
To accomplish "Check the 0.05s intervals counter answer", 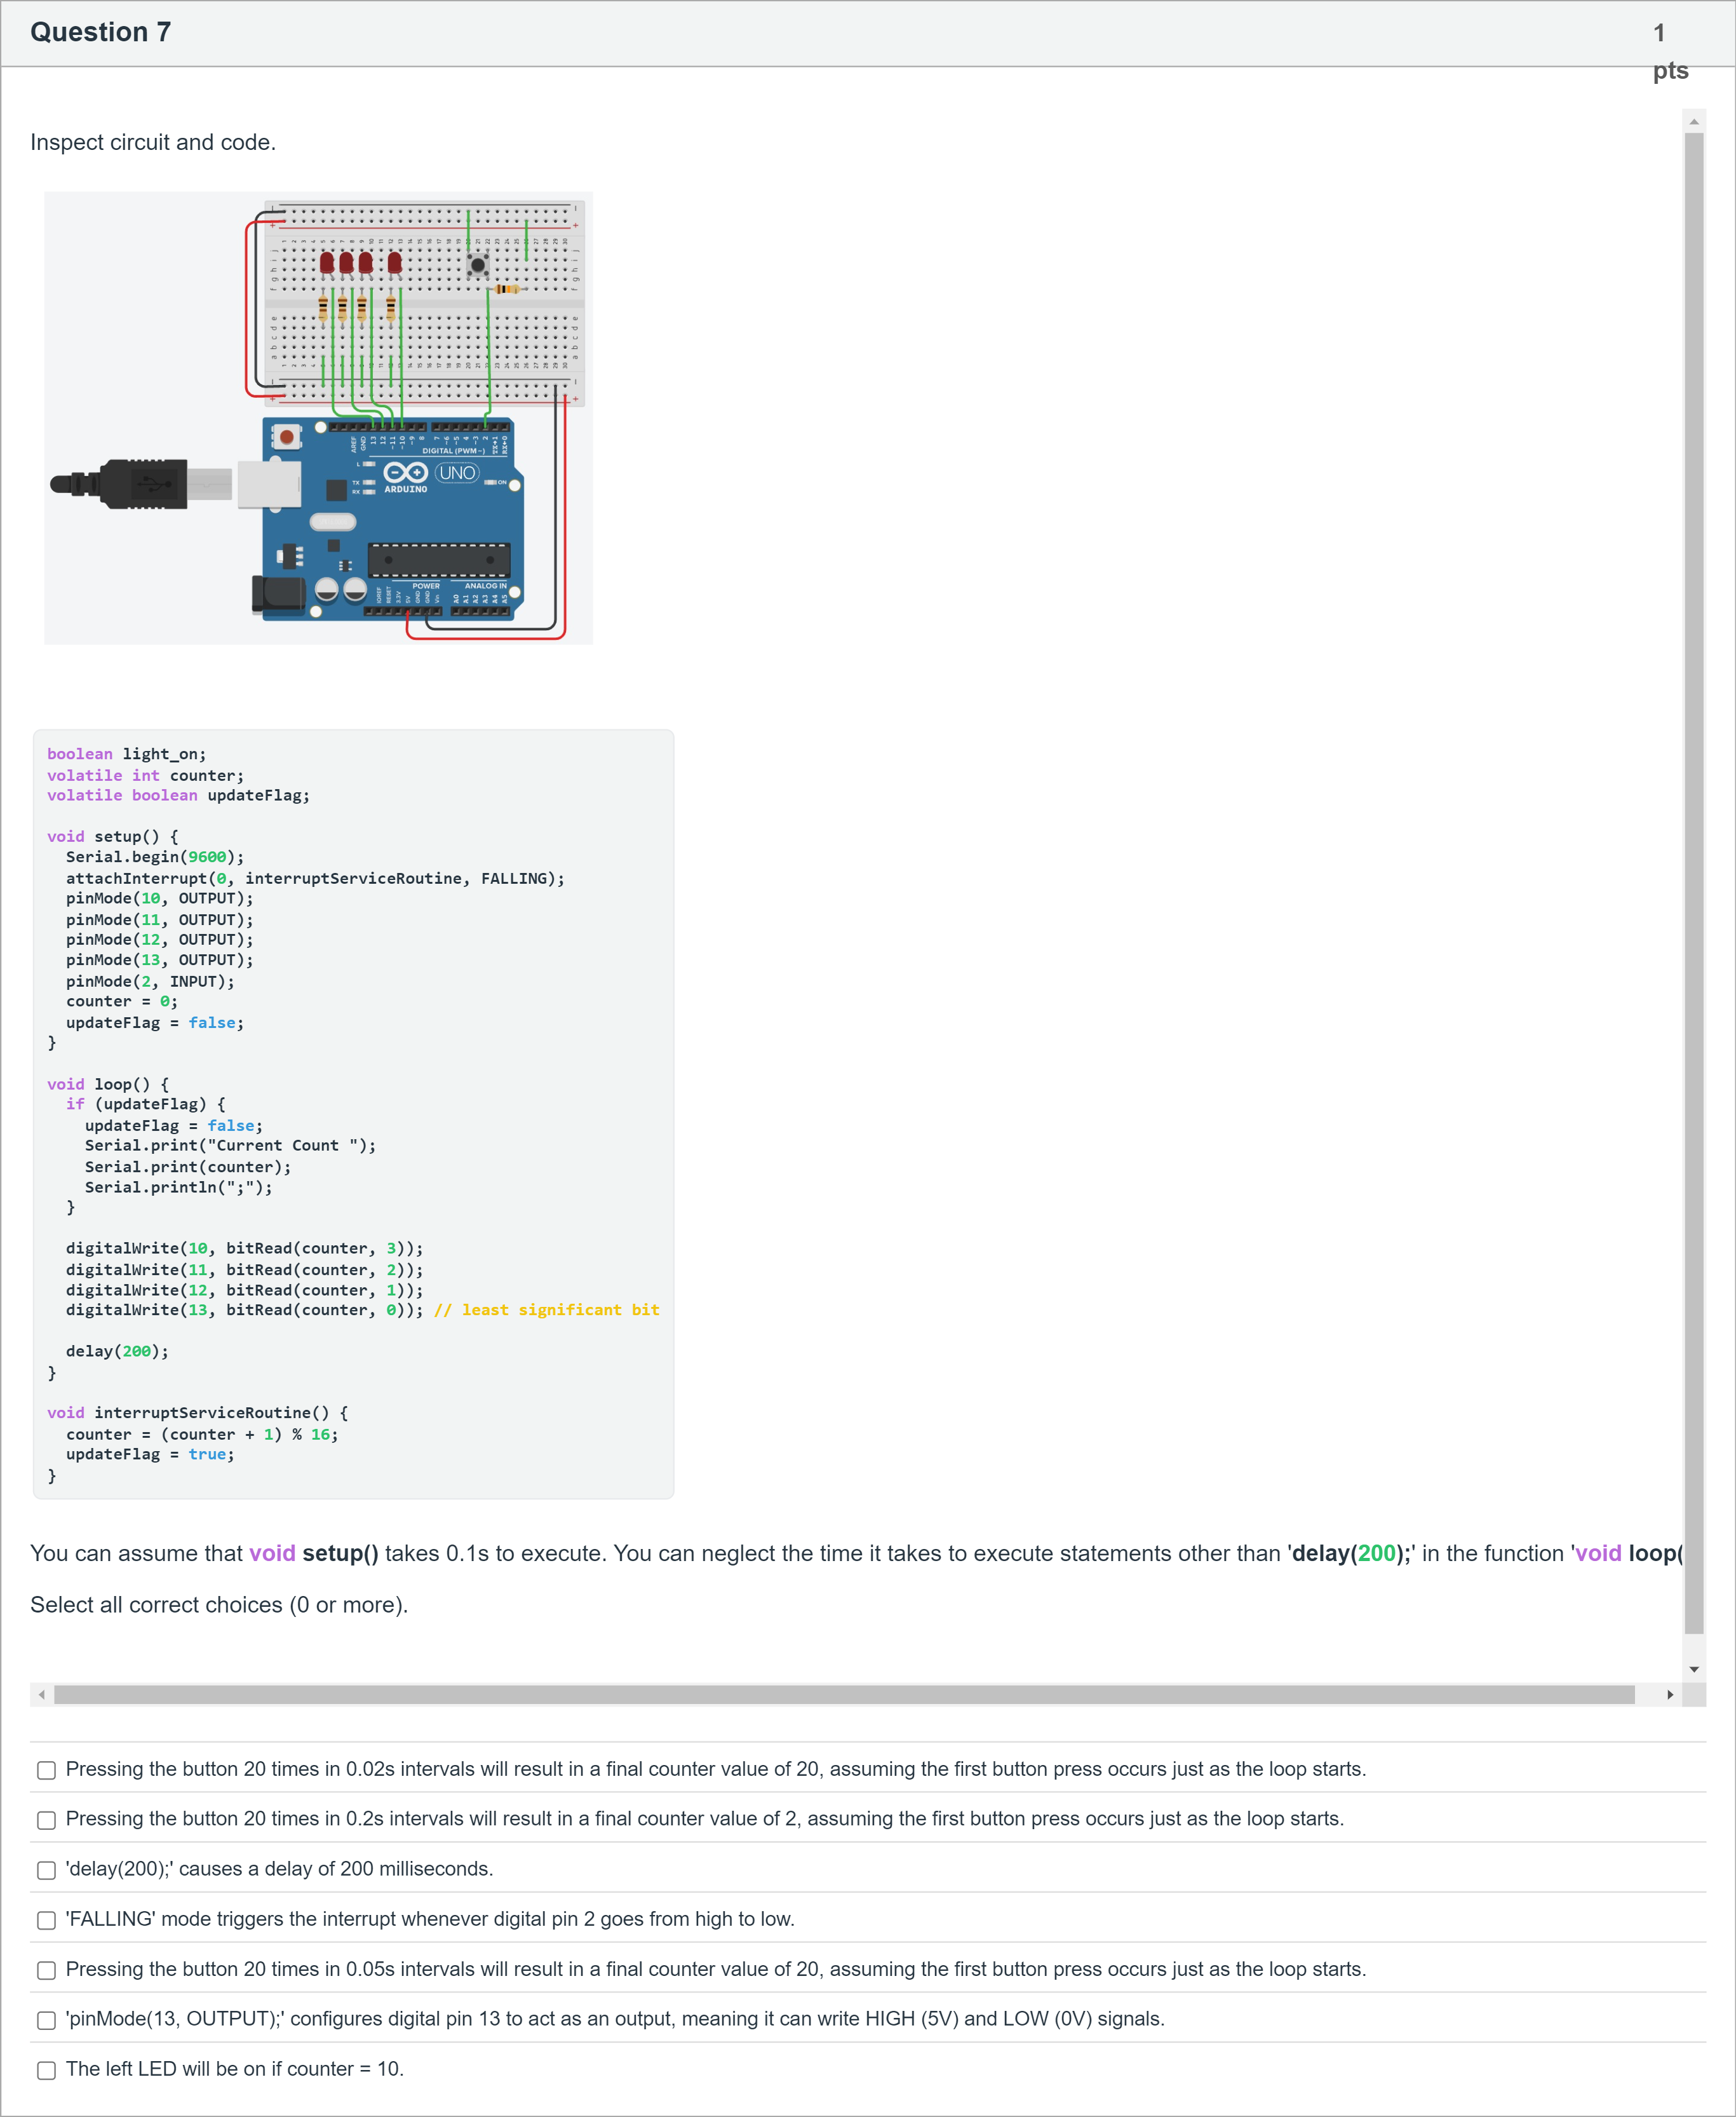I will (x=46, y=1970).
